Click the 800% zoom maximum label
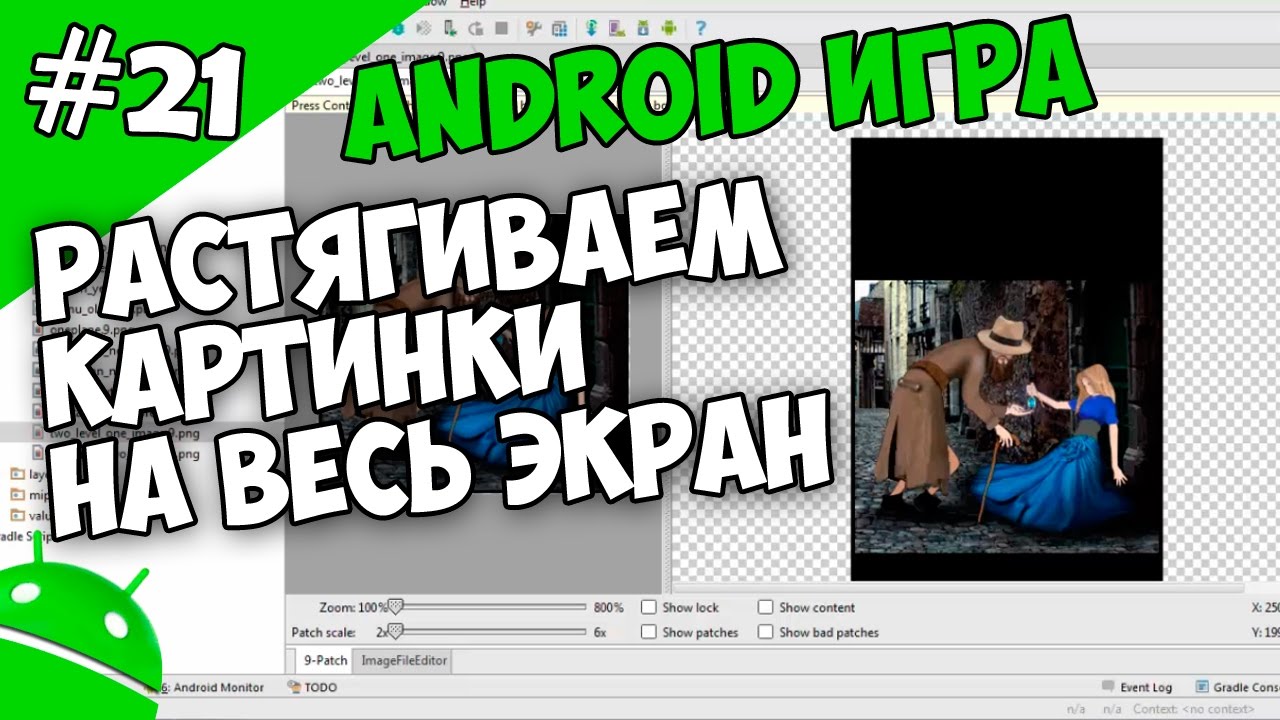Image resolution: width=1280 pixels, height=720 pixels. [x=608, y=607]
